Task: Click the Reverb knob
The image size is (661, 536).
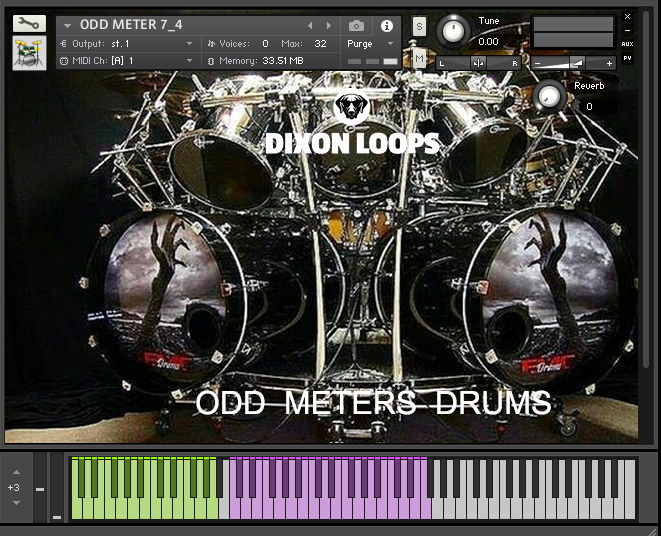Action: (x=547, y=96)
